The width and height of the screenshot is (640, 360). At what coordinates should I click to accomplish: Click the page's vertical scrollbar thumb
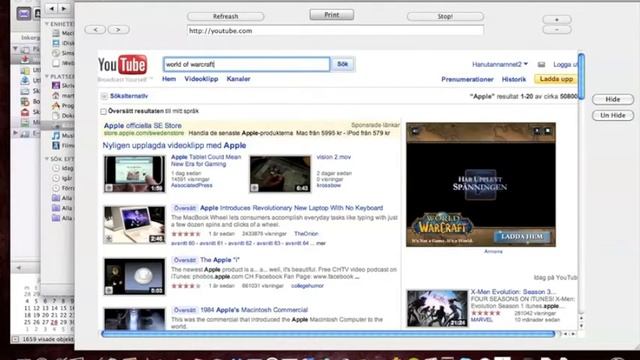pos(581,76)
